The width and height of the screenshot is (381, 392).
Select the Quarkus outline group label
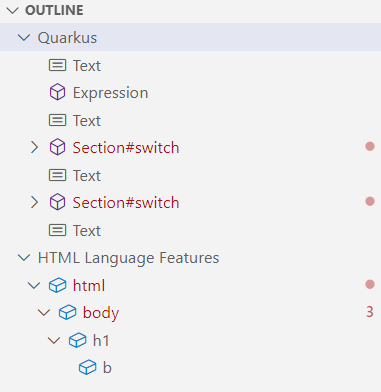[67, 38]
